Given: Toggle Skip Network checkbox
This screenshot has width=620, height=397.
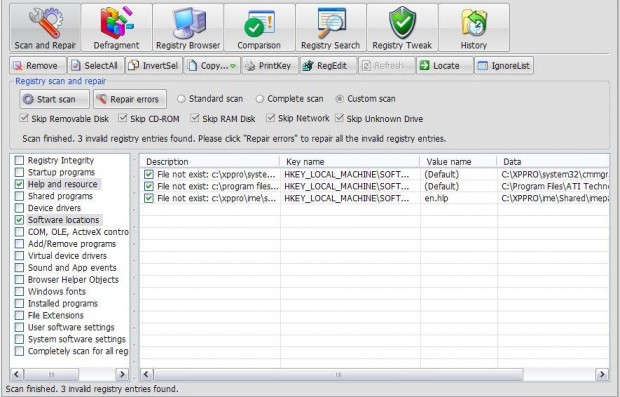Looking at the screenshot, I should click(x=270, y=118).
